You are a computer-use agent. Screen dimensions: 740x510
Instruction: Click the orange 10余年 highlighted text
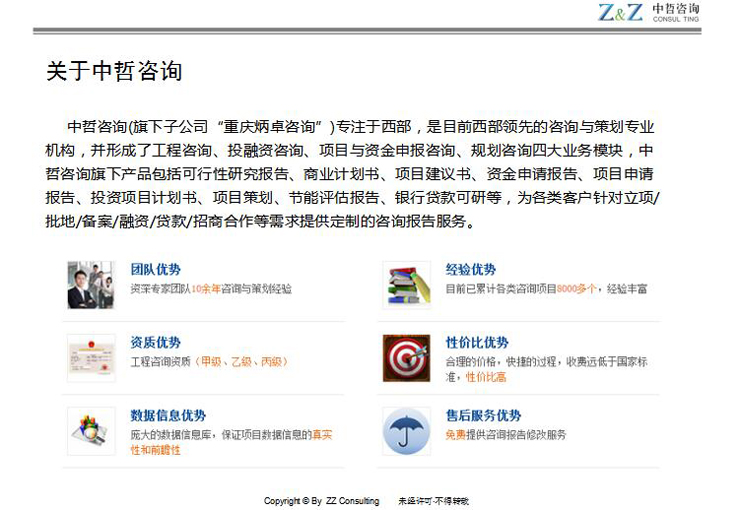205,289
